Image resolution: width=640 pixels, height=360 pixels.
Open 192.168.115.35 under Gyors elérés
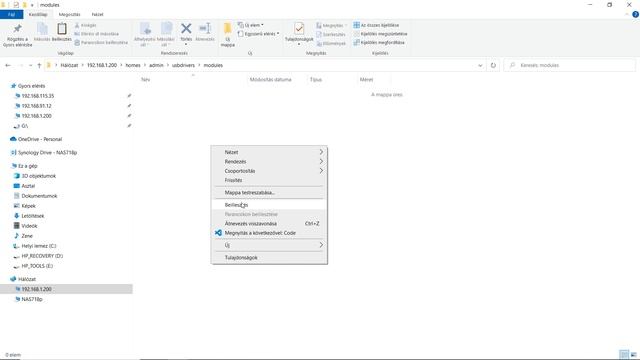tap(38, 96)
